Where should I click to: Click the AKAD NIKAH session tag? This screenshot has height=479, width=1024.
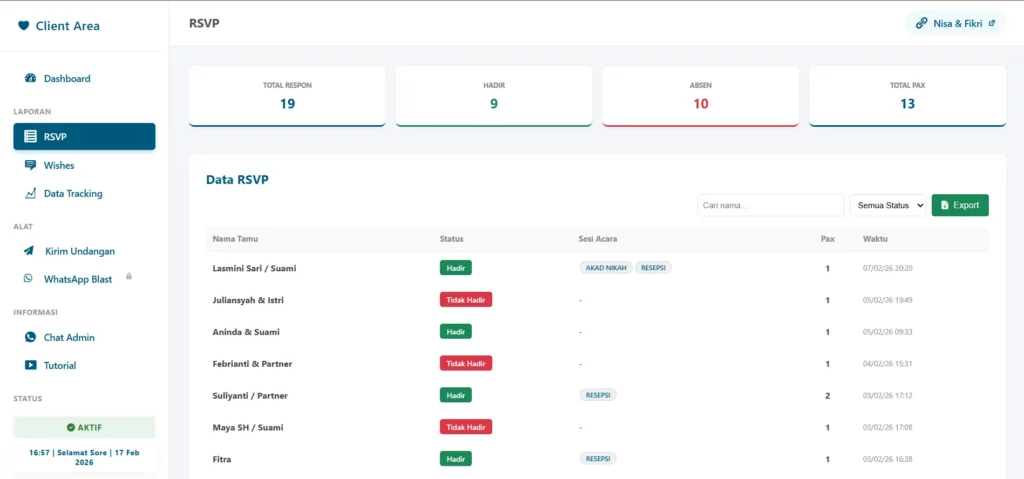[x=605, y=267]
